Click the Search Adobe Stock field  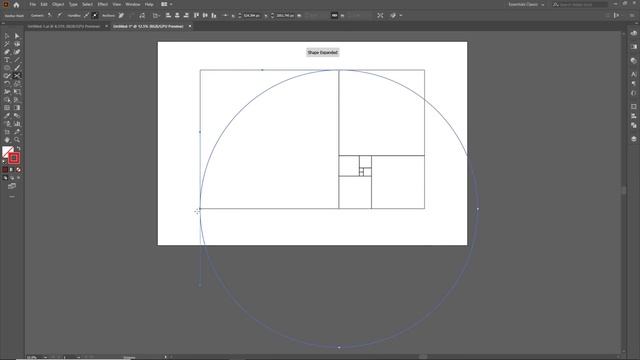[580, 4]
